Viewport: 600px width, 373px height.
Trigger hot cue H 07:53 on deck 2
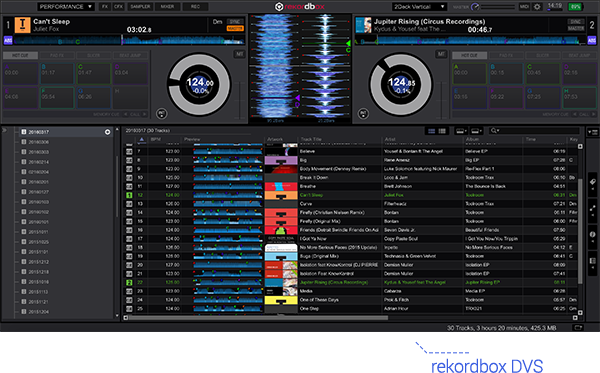[580, 98]
